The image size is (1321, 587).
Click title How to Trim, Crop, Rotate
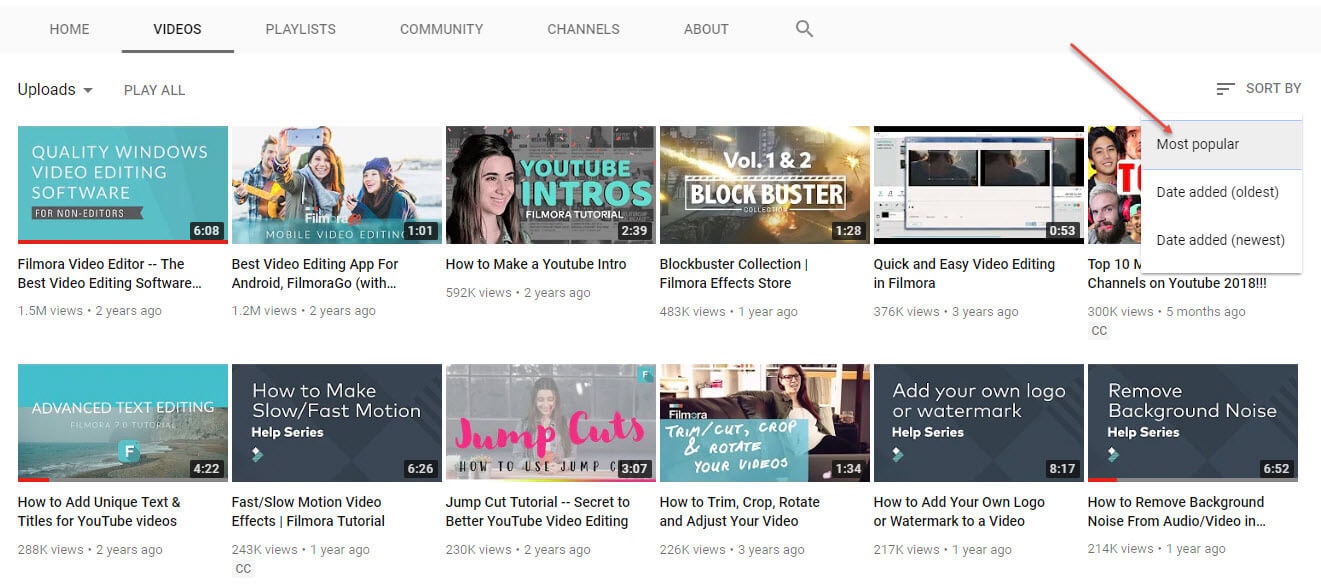coord(740,512)
